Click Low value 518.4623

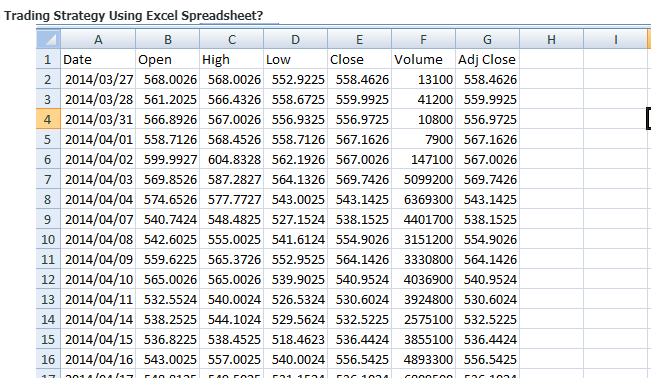point(296,339)
